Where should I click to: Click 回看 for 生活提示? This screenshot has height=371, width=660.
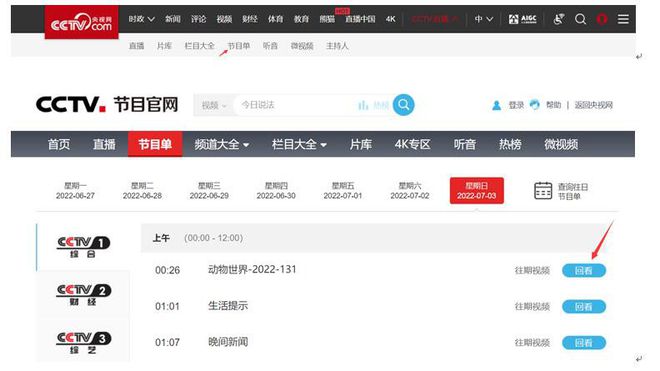click(x=584, y=307)
